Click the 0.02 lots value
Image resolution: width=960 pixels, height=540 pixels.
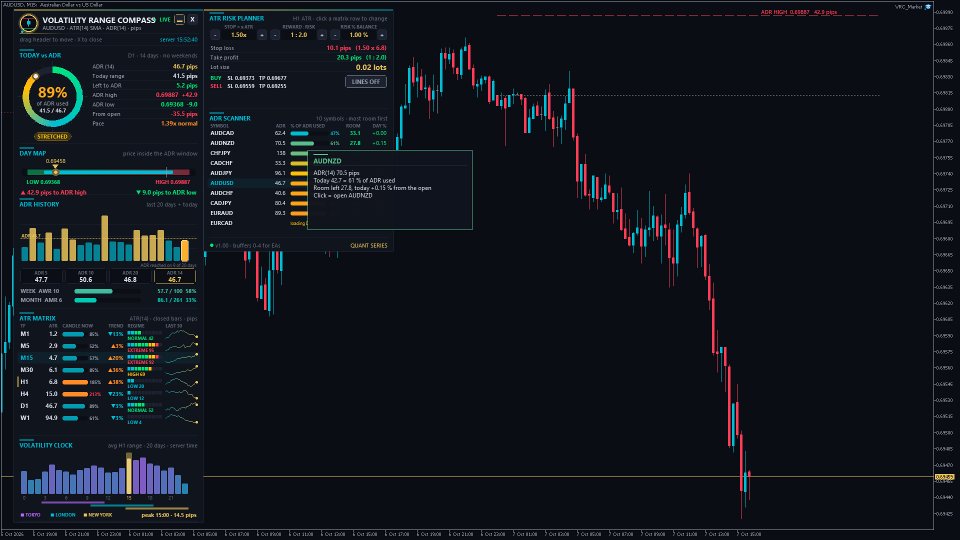coord(371,67)
